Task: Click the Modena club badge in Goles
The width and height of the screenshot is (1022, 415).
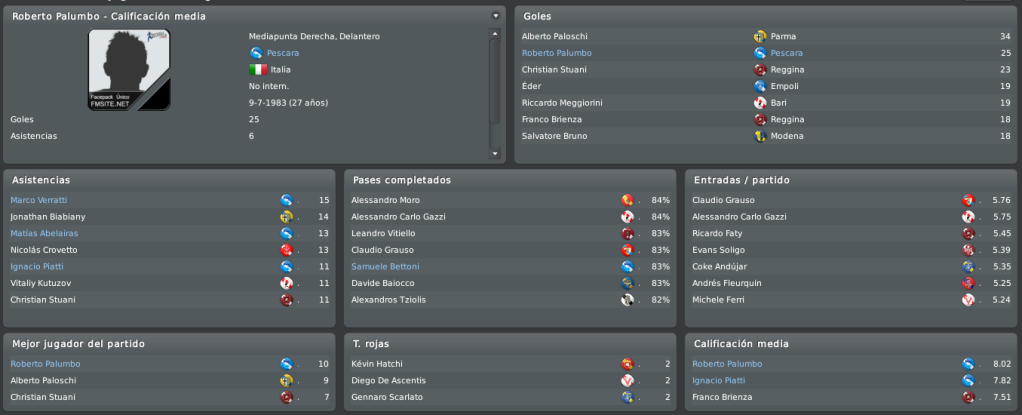Action: pos(759,136)
